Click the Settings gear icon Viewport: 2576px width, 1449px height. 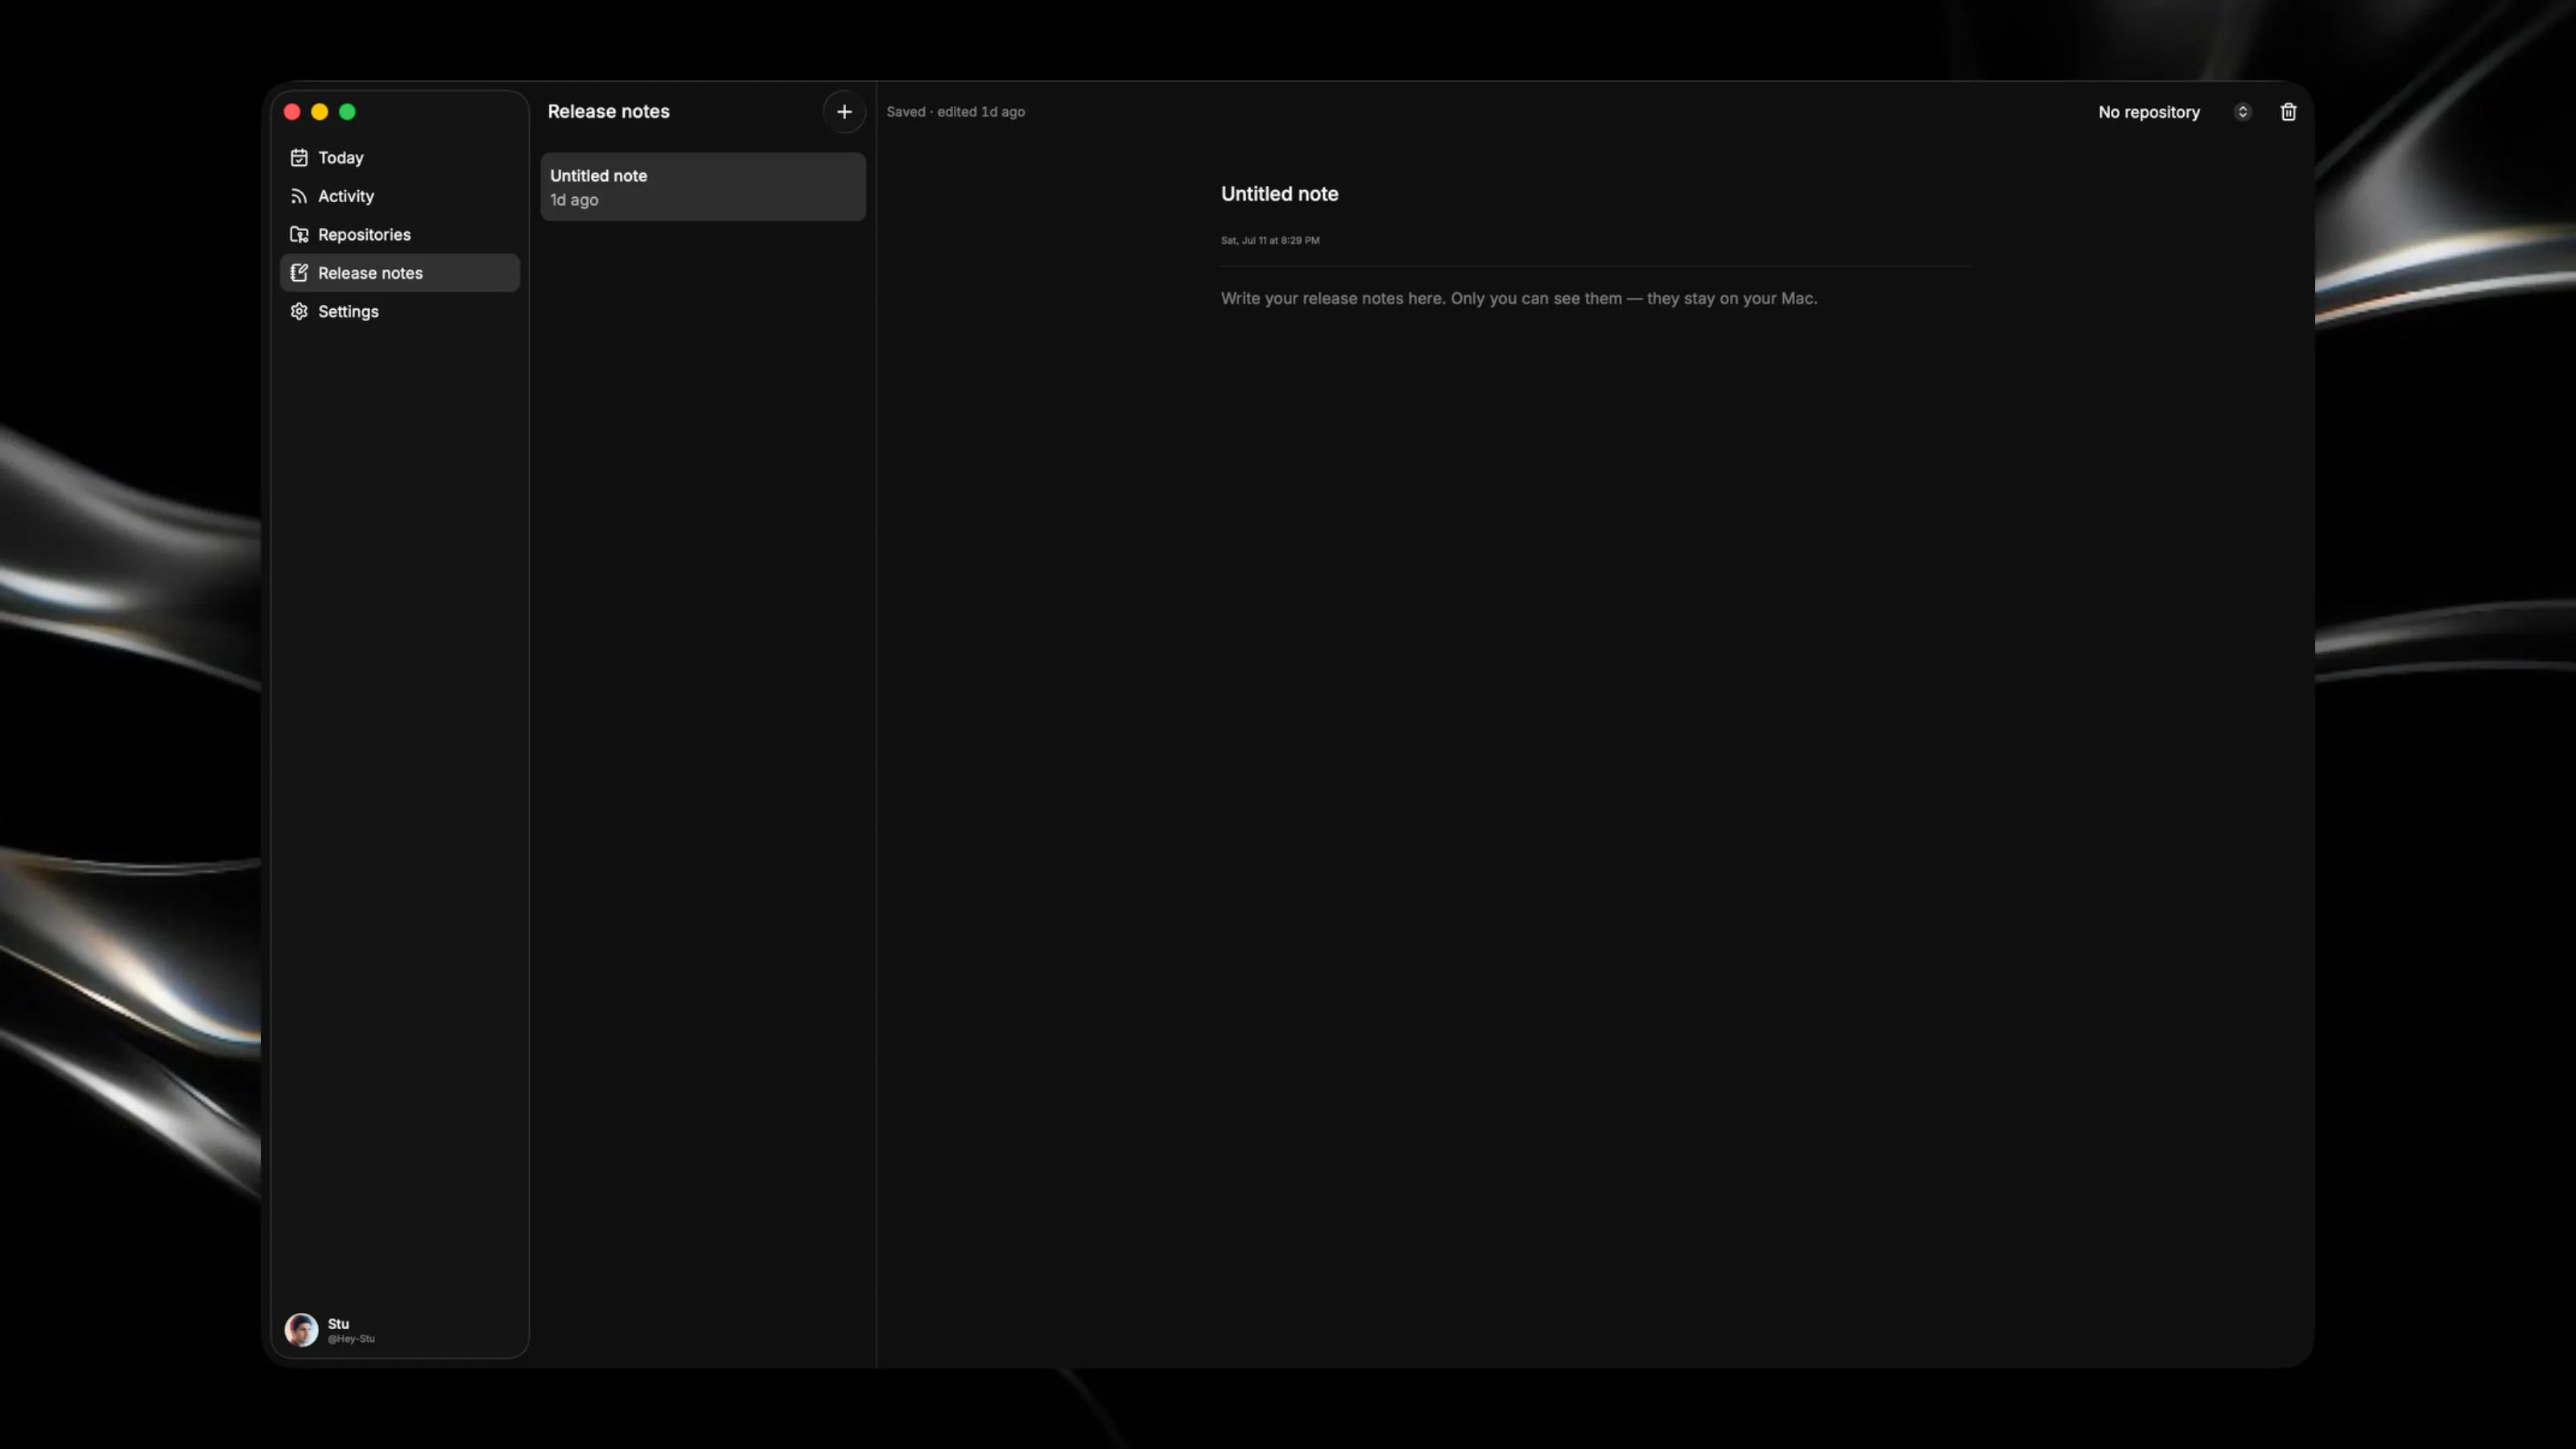click(x=299, y=311)
